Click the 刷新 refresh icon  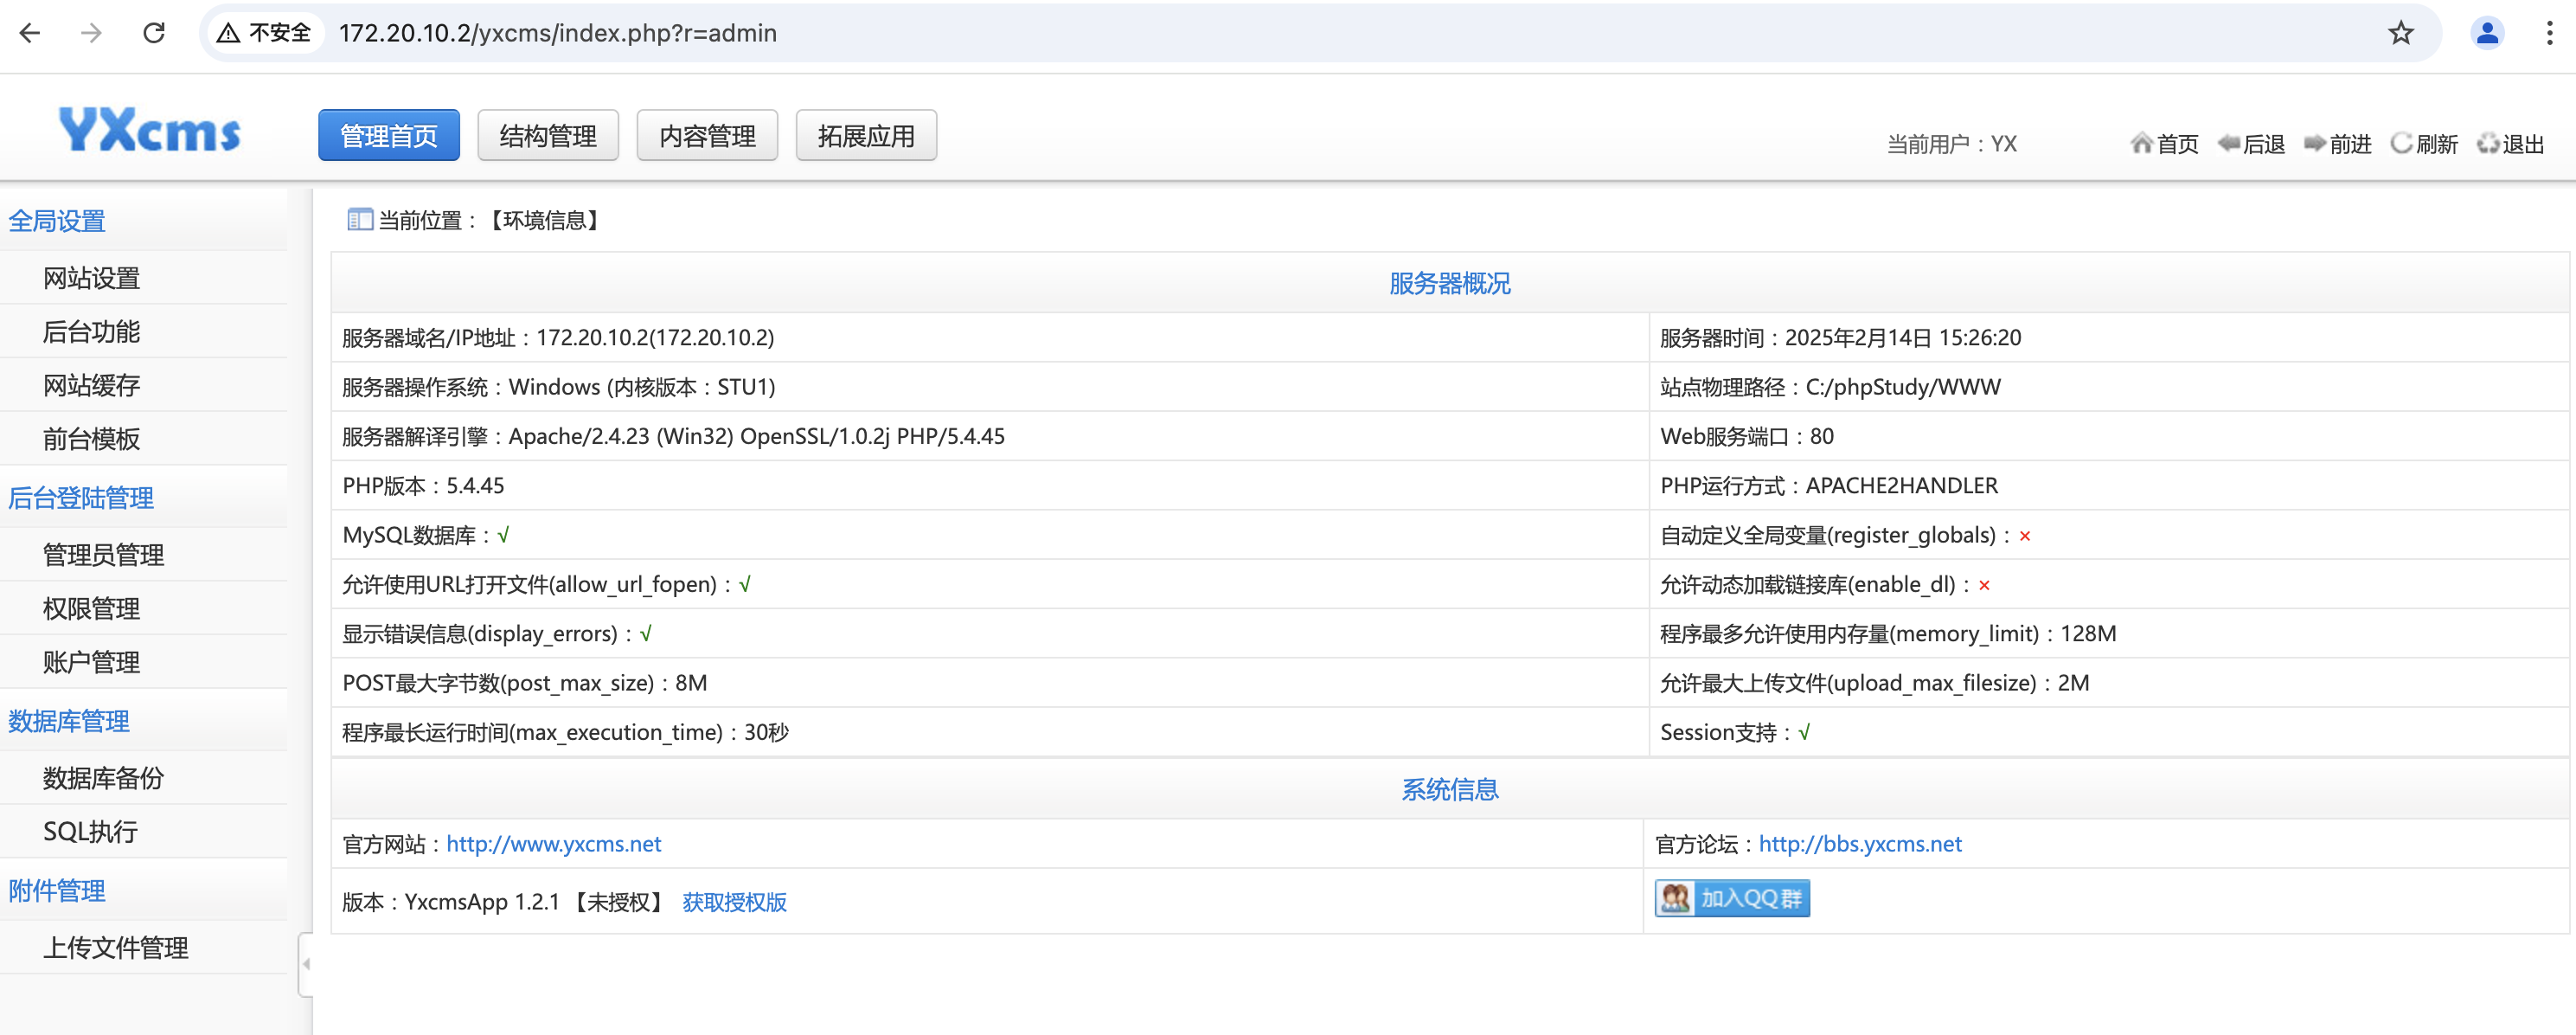2401,143
